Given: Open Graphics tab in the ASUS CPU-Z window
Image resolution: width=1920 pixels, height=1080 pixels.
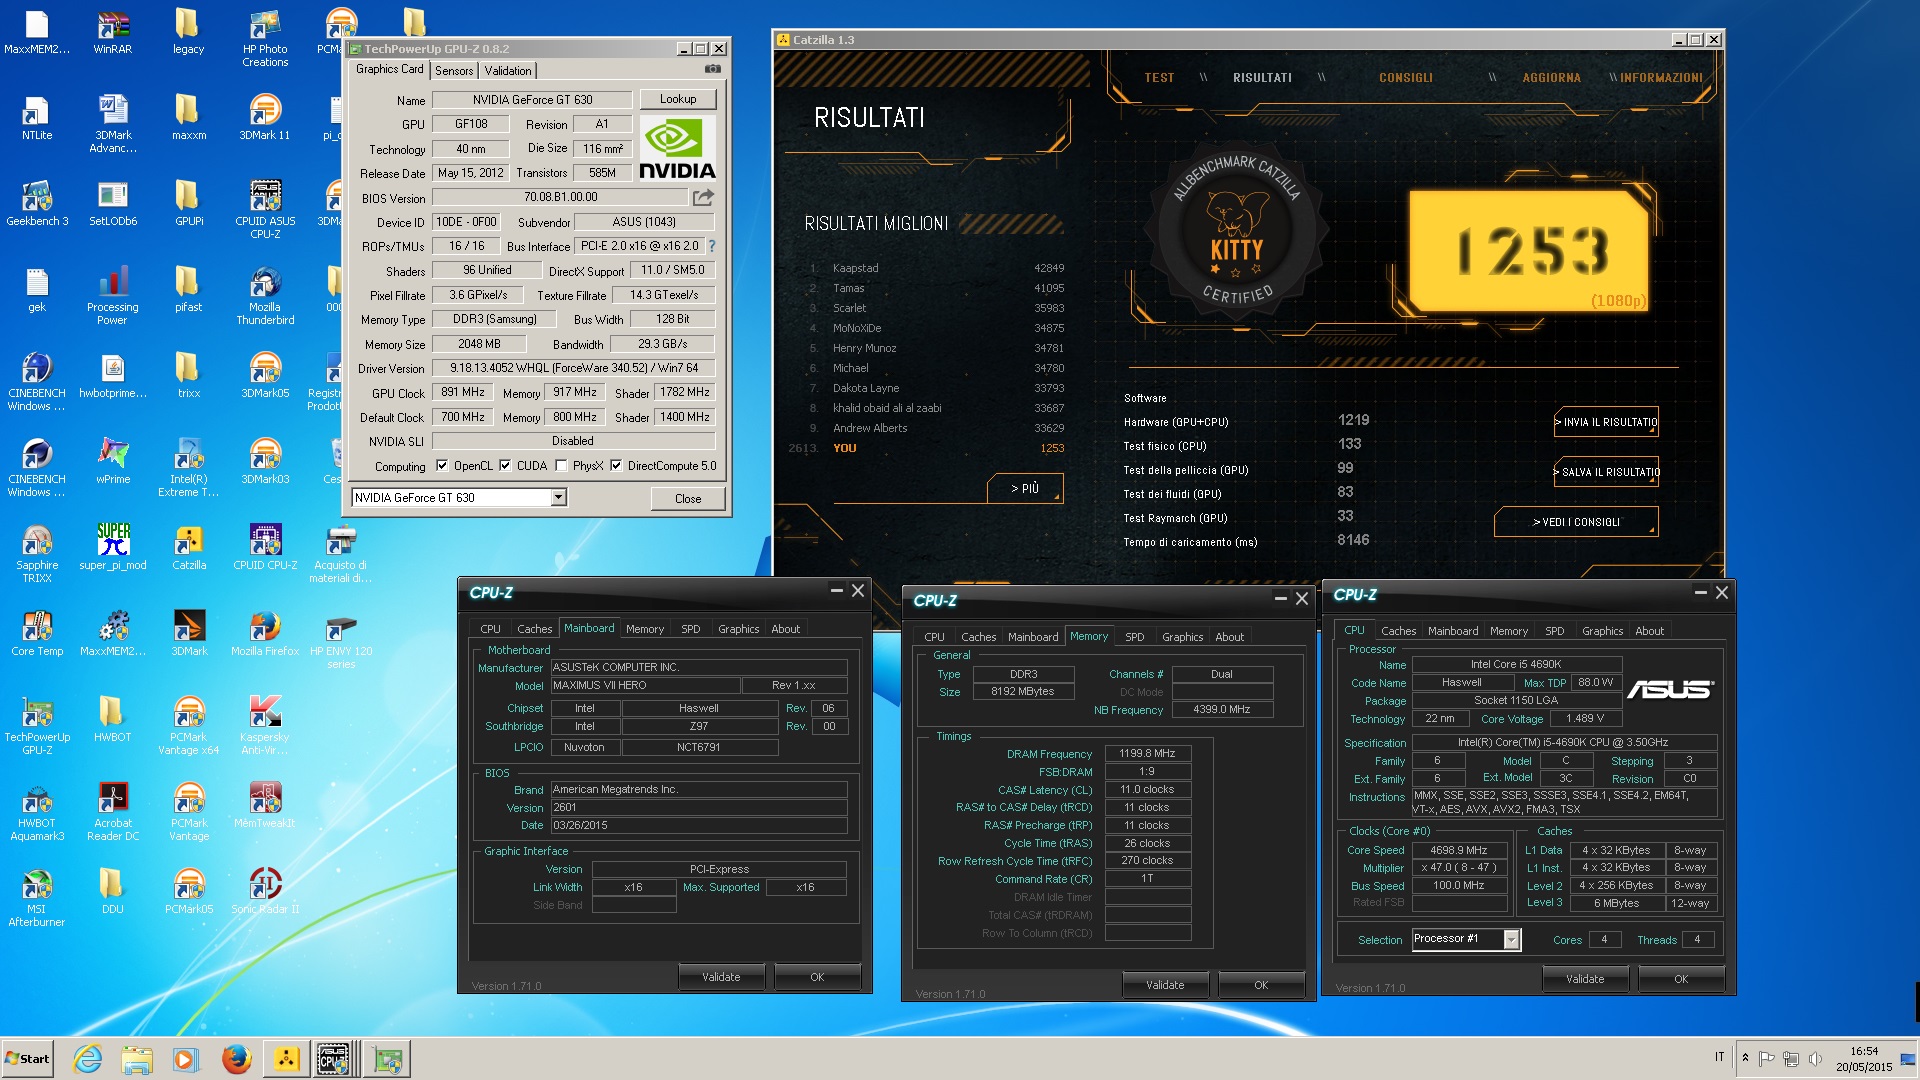Looking at the screenshot, I should pos(1602,631).
